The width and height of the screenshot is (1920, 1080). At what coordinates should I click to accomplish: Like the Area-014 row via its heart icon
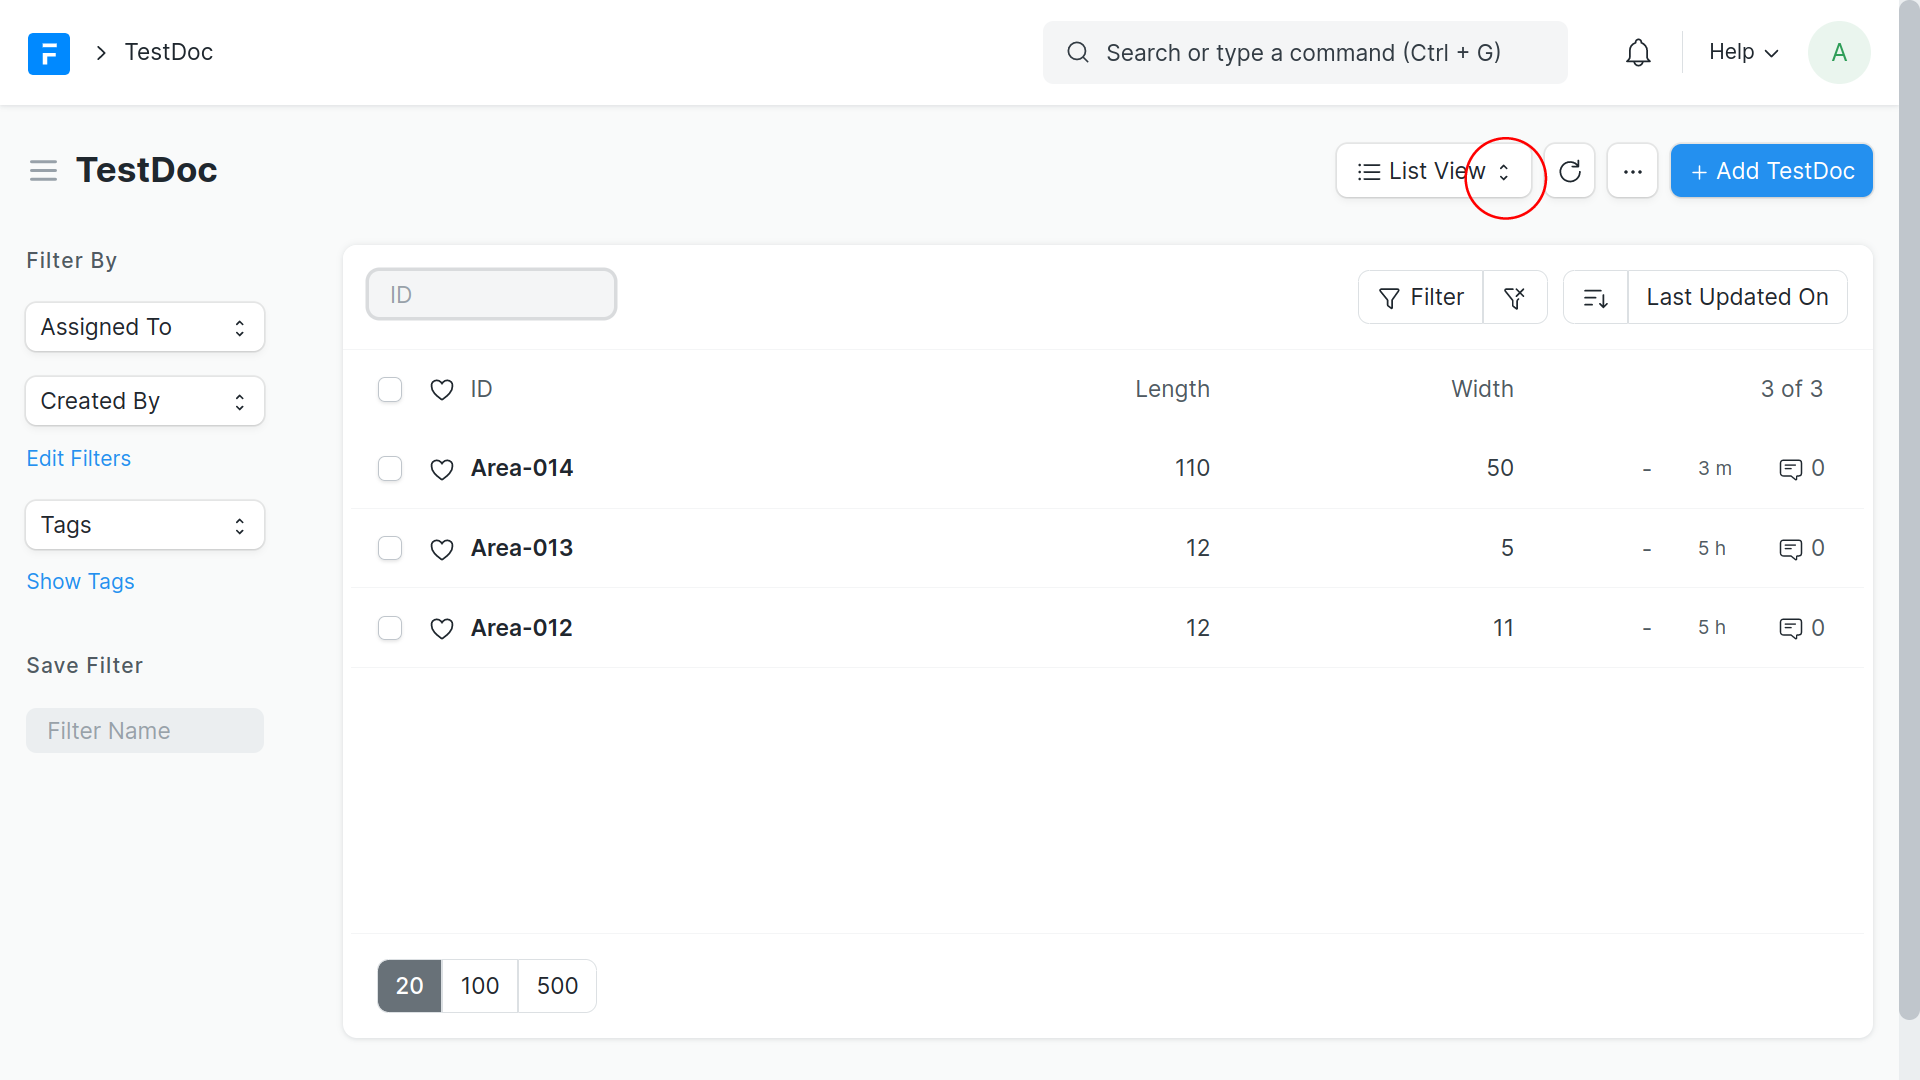pyautogui.click(x=441, y=469)
